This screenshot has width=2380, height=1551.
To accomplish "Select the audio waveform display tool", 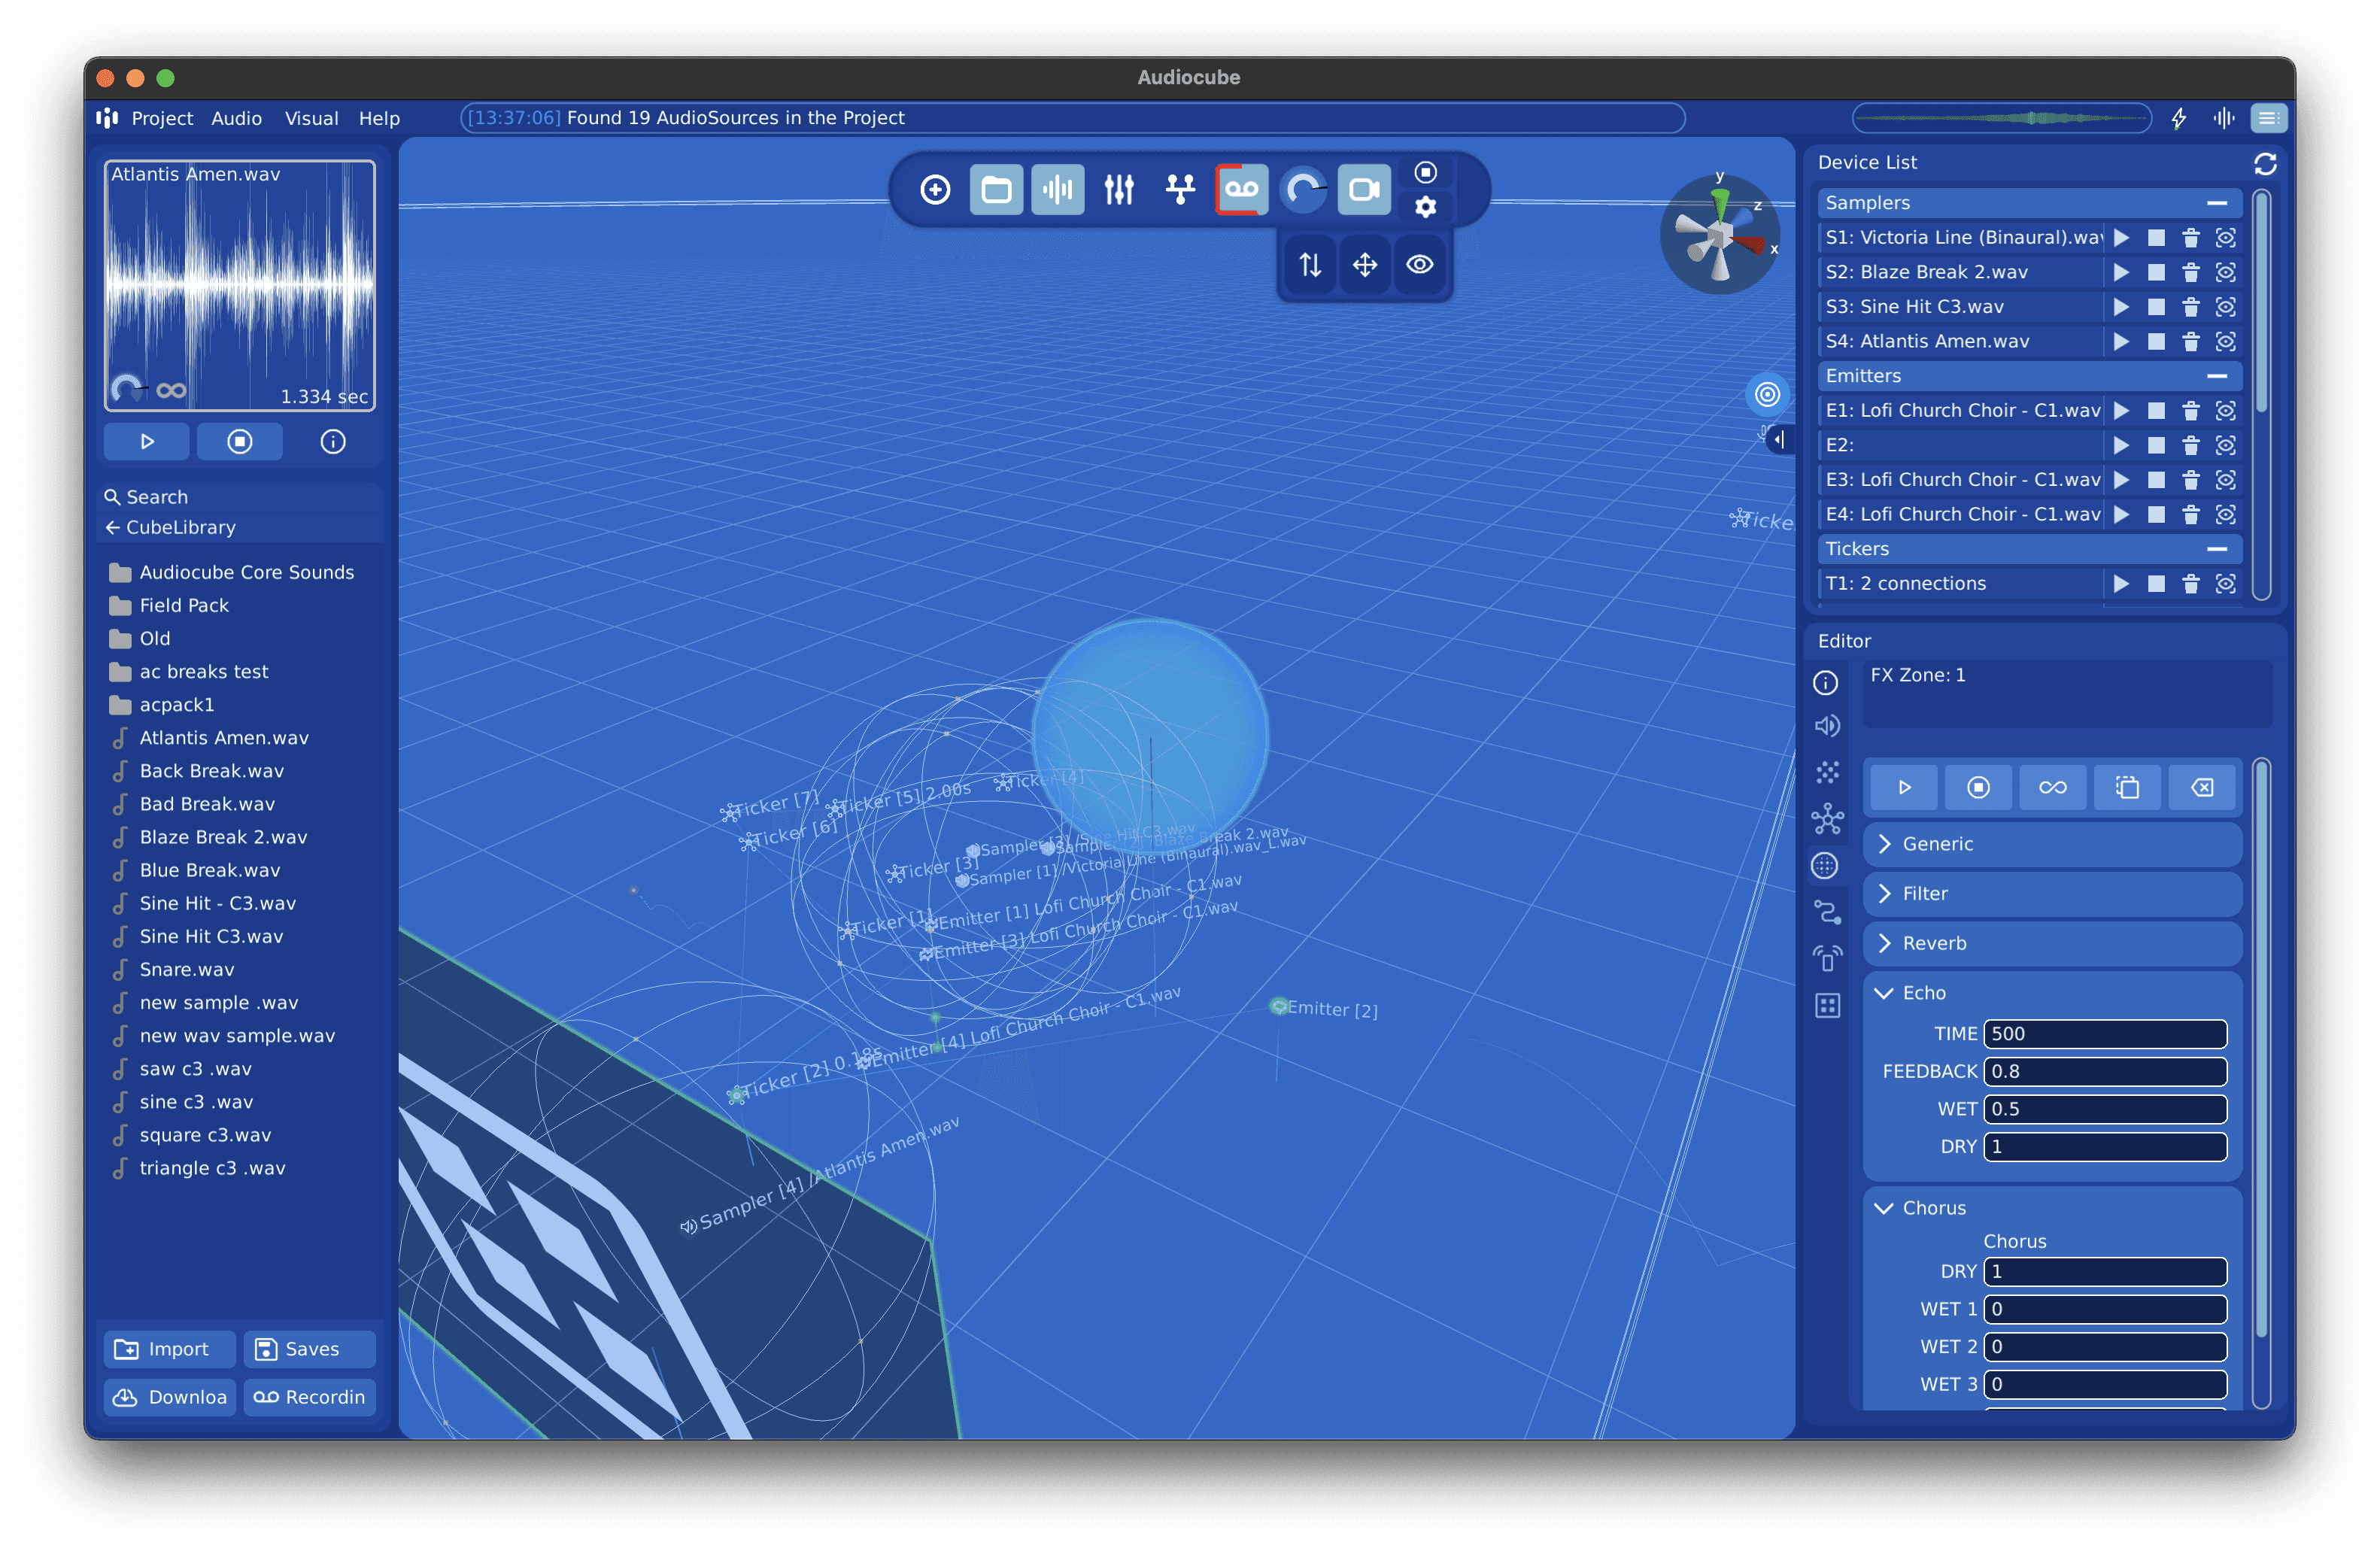I will (1055, 187).
